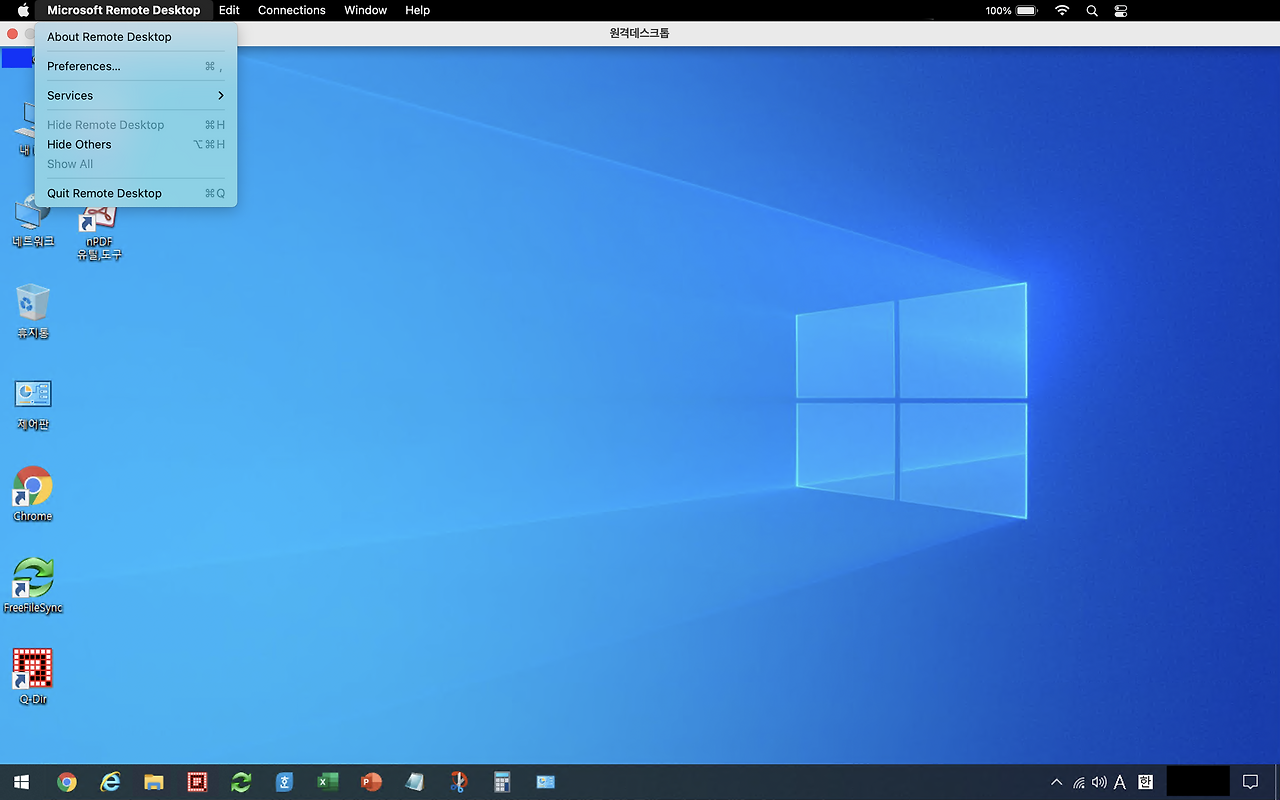Switch IME to English mode (A)

click(1120, 782)
